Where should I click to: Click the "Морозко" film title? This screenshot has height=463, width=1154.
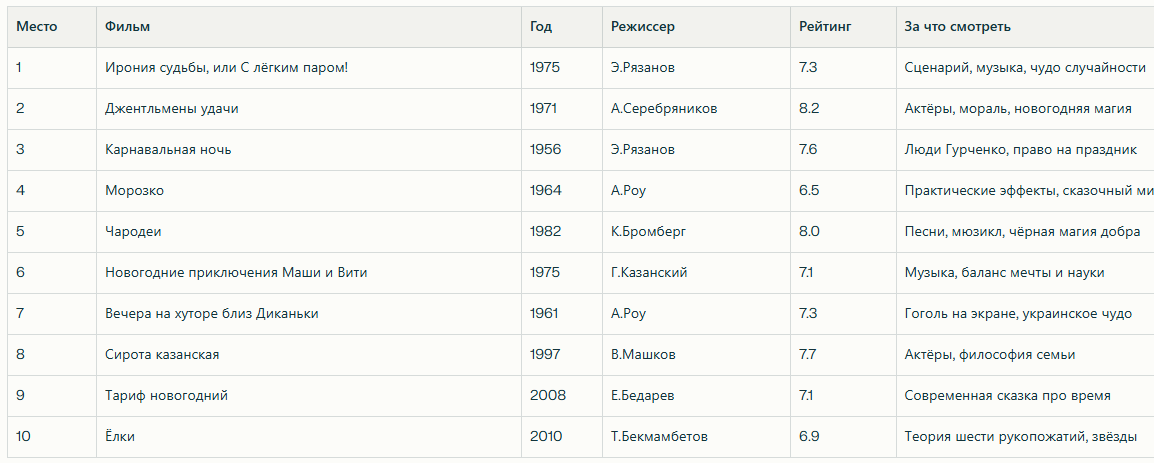click(x=134, y=190)
